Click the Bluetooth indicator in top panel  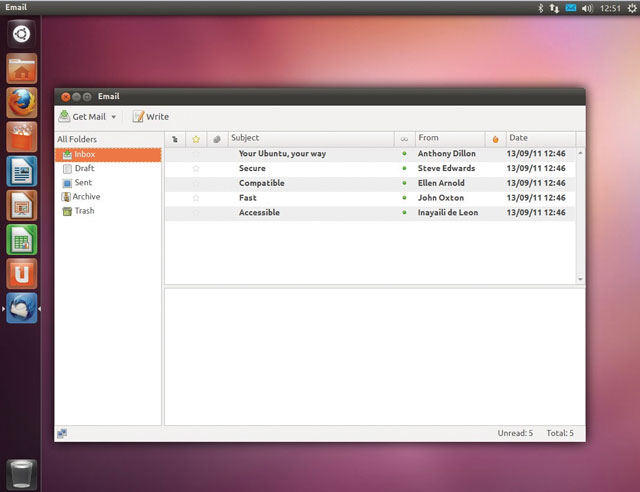pos(540,8)
